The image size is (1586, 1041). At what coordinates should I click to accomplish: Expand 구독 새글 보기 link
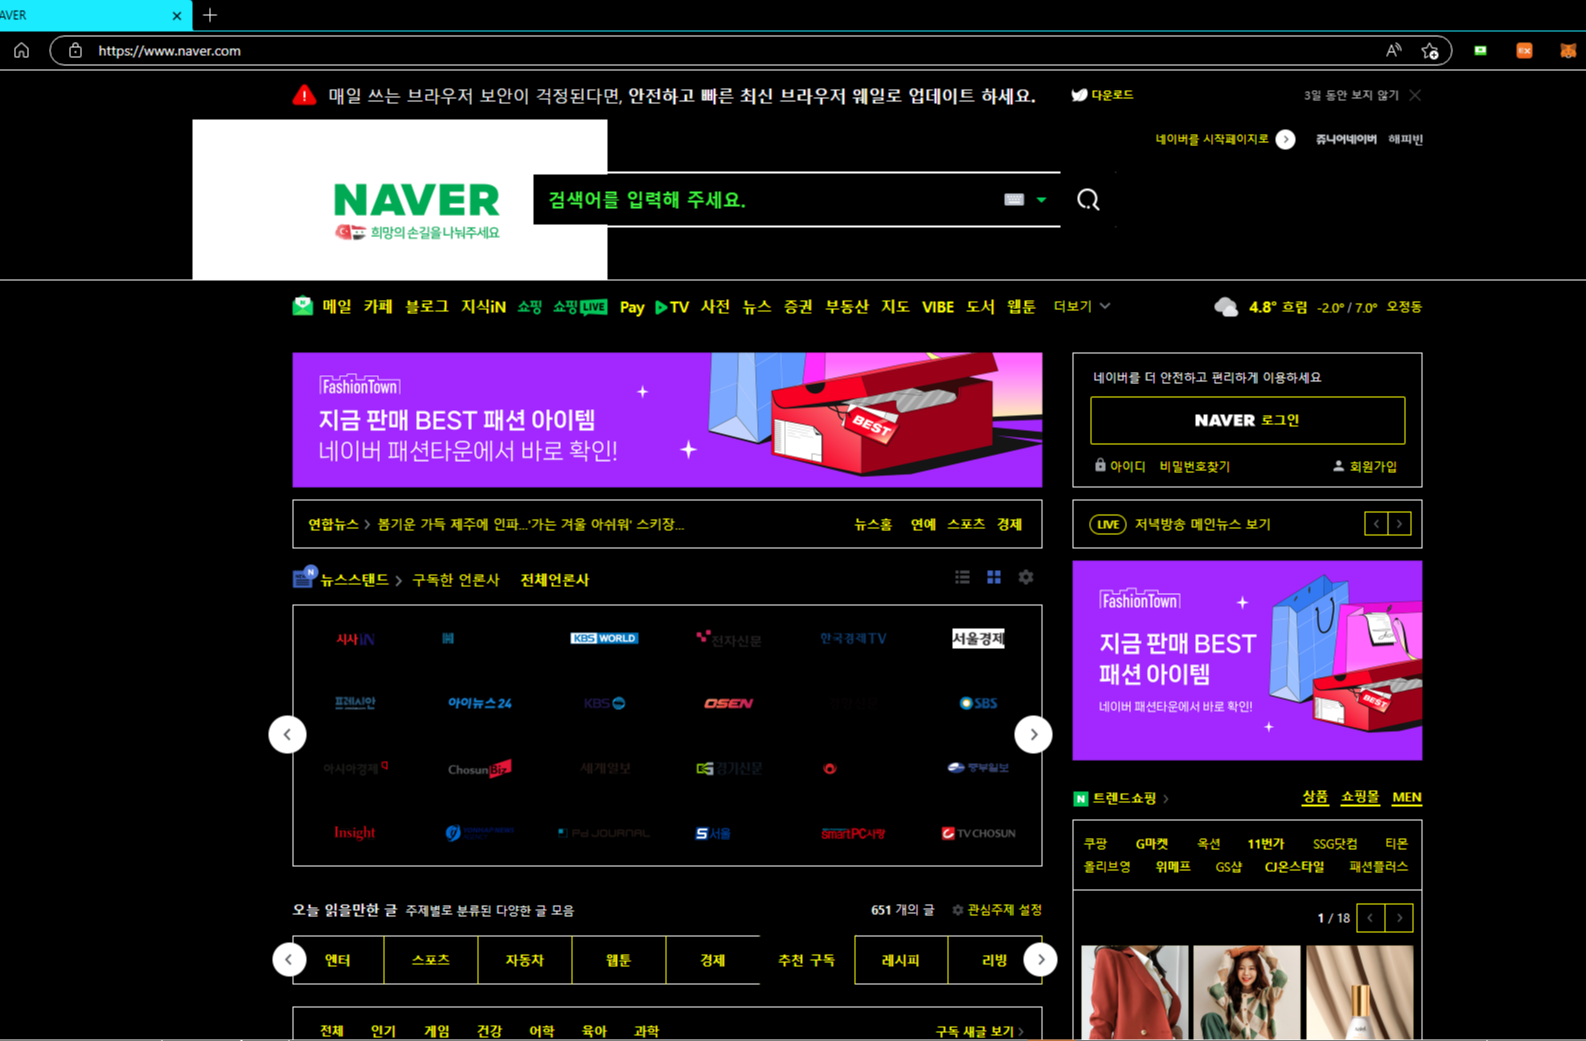(979, 1031)
